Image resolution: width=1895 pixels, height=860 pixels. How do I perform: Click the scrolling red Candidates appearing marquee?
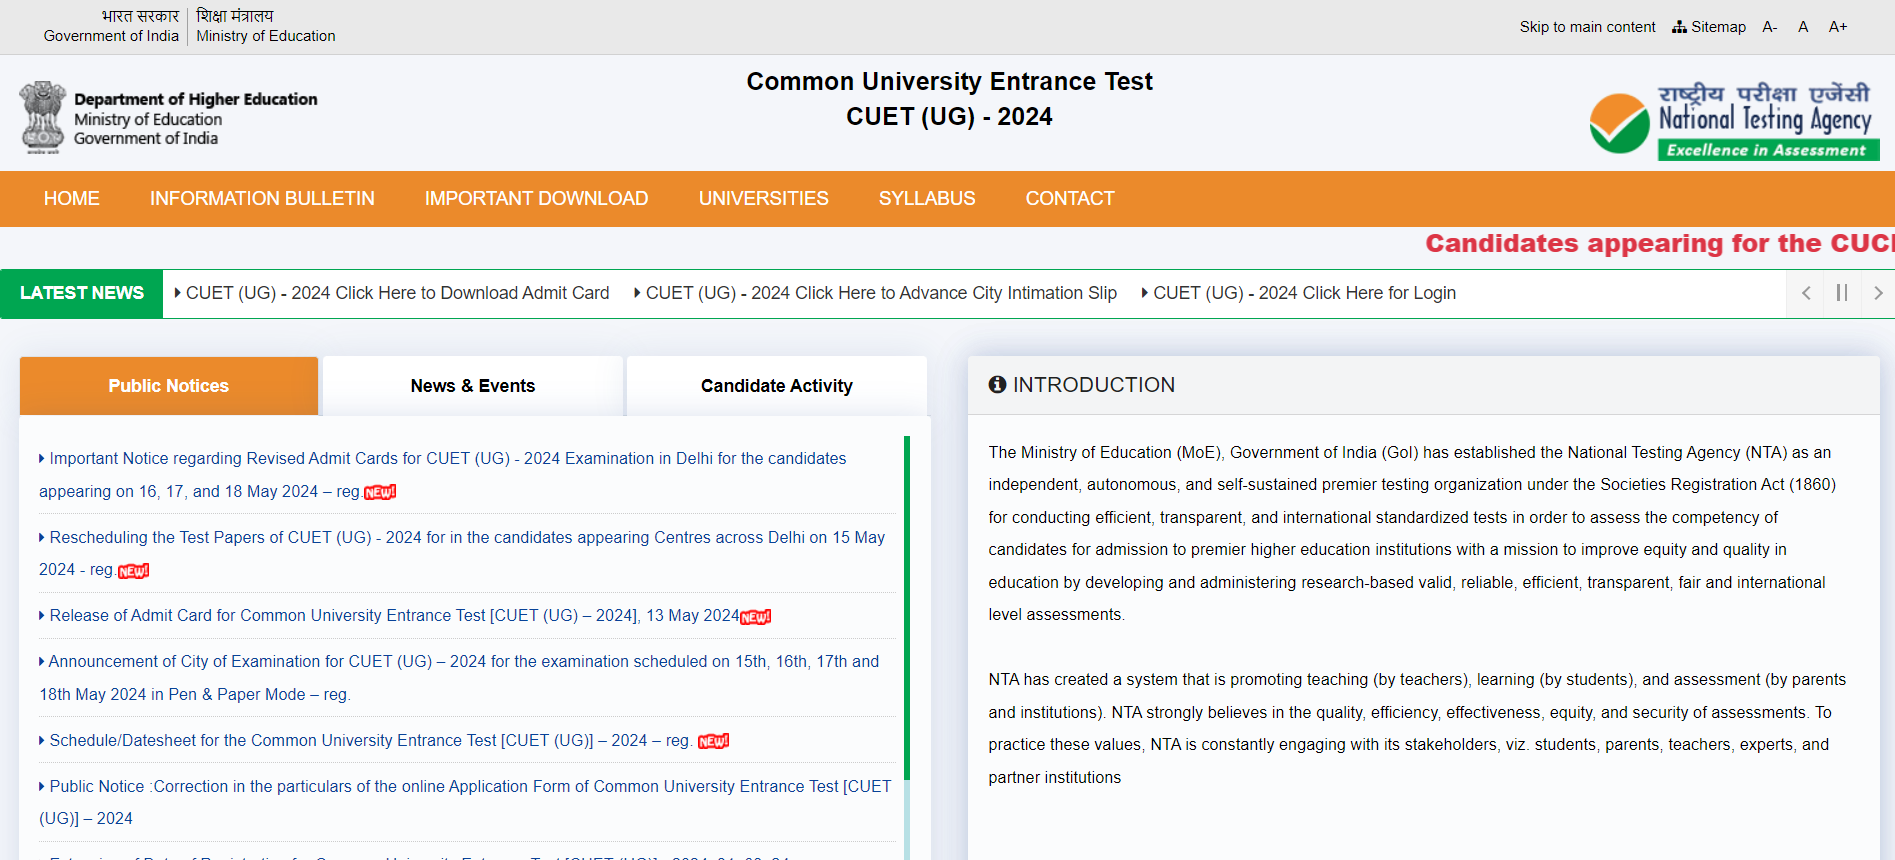[x=1660, y=244]
